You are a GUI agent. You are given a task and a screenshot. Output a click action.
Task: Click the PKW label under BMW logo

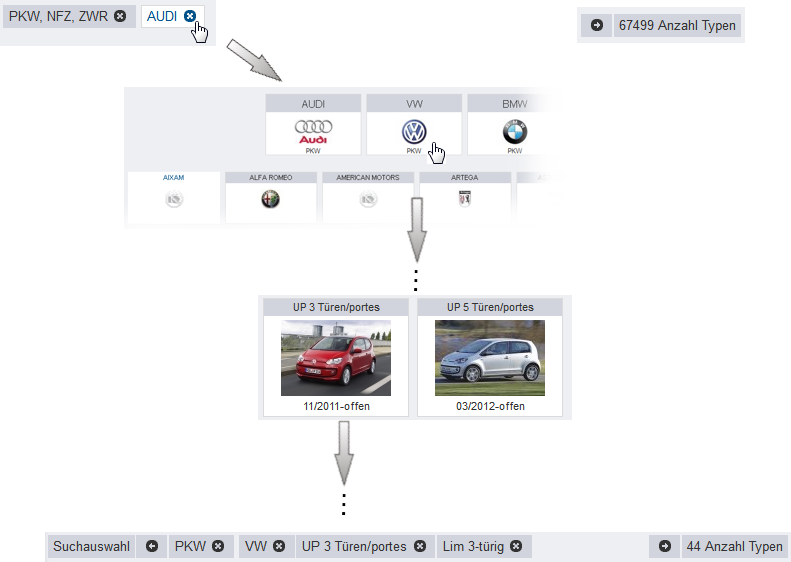tap(515, 151)
